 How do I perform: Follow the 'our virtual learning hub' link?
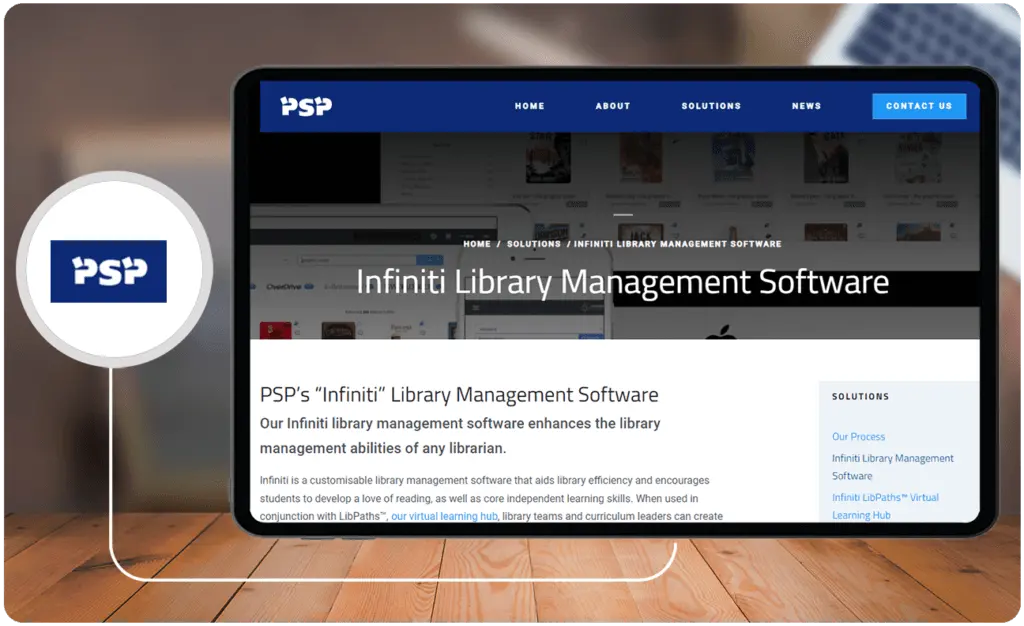(x=444, y=516)
